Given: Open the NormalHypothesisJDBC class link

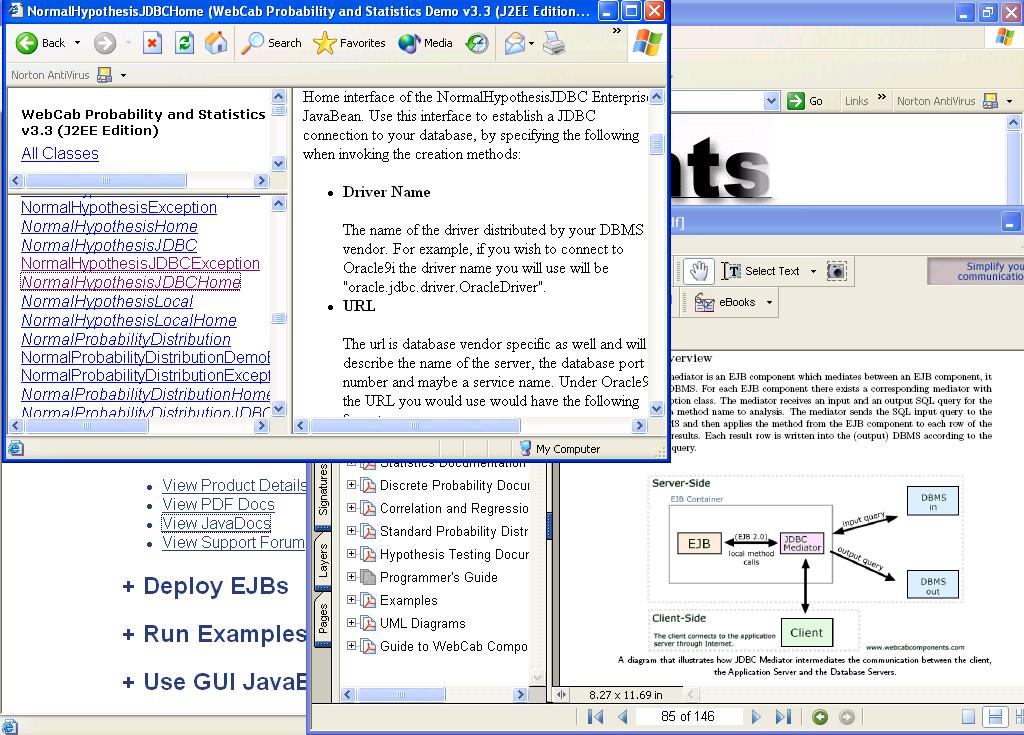Looking at the screenshot, I should click(109, 245).
